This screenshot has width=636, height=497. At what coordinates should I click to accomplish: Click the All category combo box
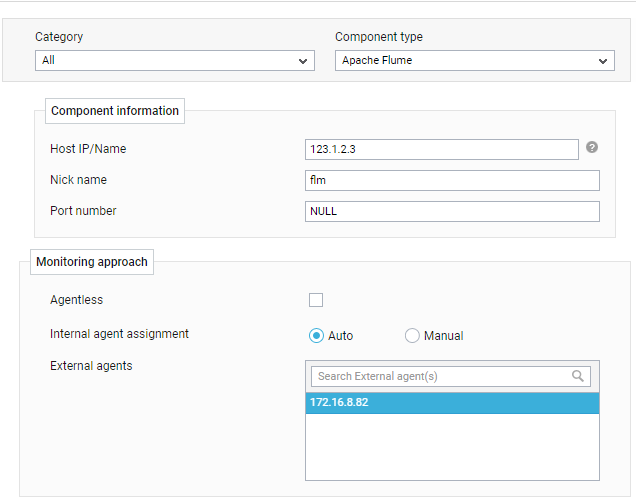[175, 60]
